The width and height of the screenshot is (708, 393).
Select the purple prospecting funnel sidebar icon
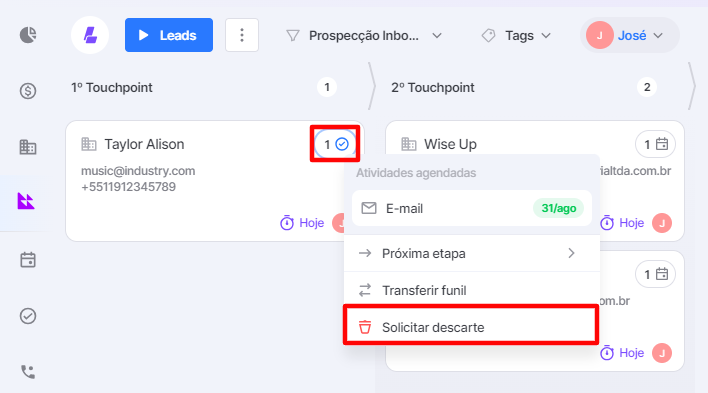click(x=26, y=201)
